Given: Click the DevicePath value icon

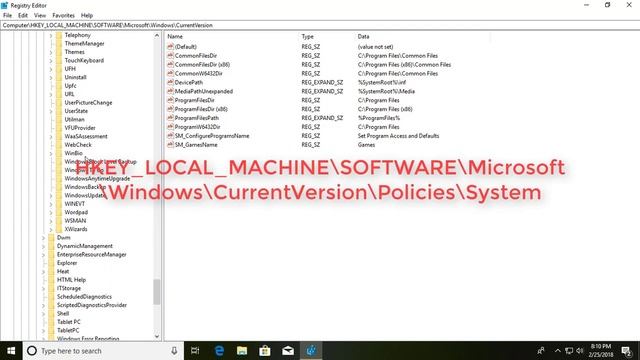Looking at the screenshot, I should click(x=171, y=82).
